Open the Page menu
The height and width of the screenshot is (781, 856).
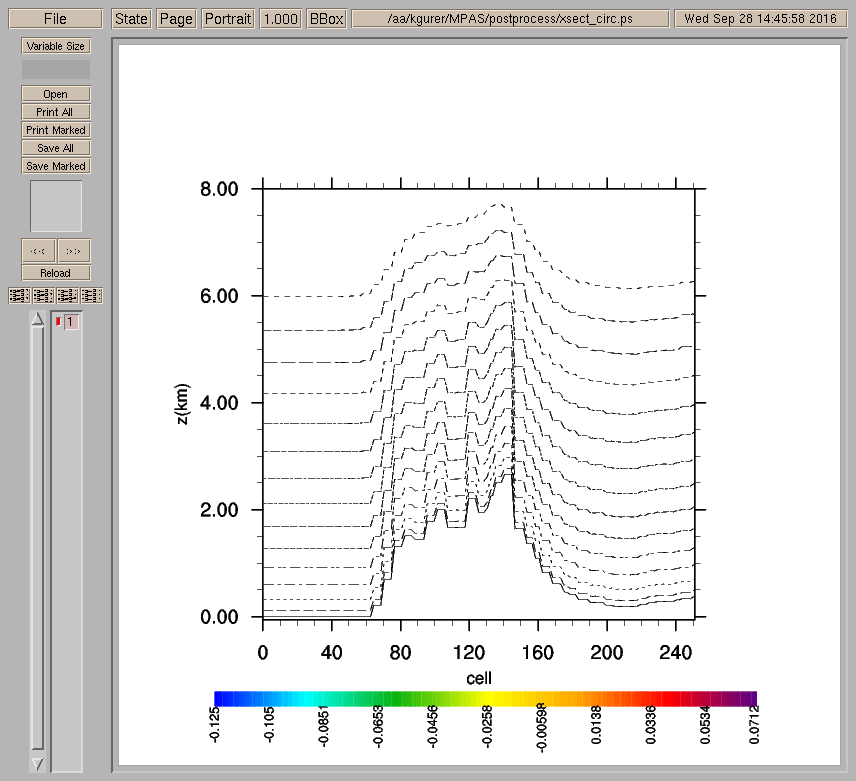pos(177,19)
